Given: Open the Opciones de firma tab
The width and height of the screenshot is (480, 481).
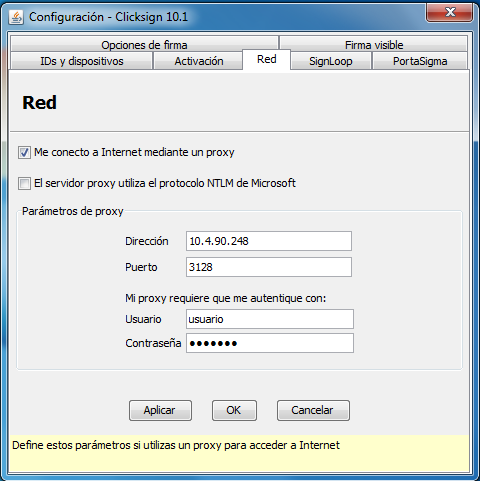Looking at the screenshot, I should pos(144,44).
